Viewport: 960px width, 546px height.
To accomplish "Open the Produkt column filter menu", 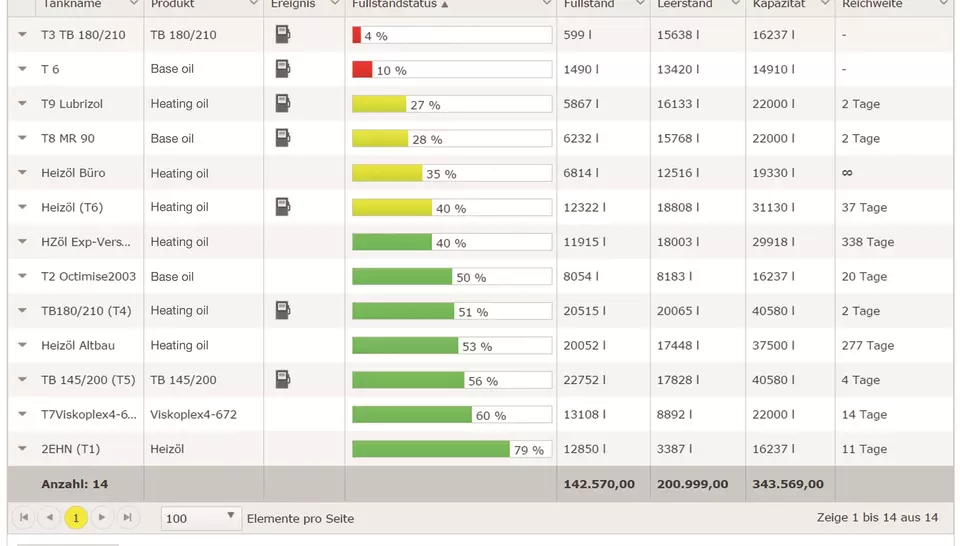I will (x=254, y=4).
